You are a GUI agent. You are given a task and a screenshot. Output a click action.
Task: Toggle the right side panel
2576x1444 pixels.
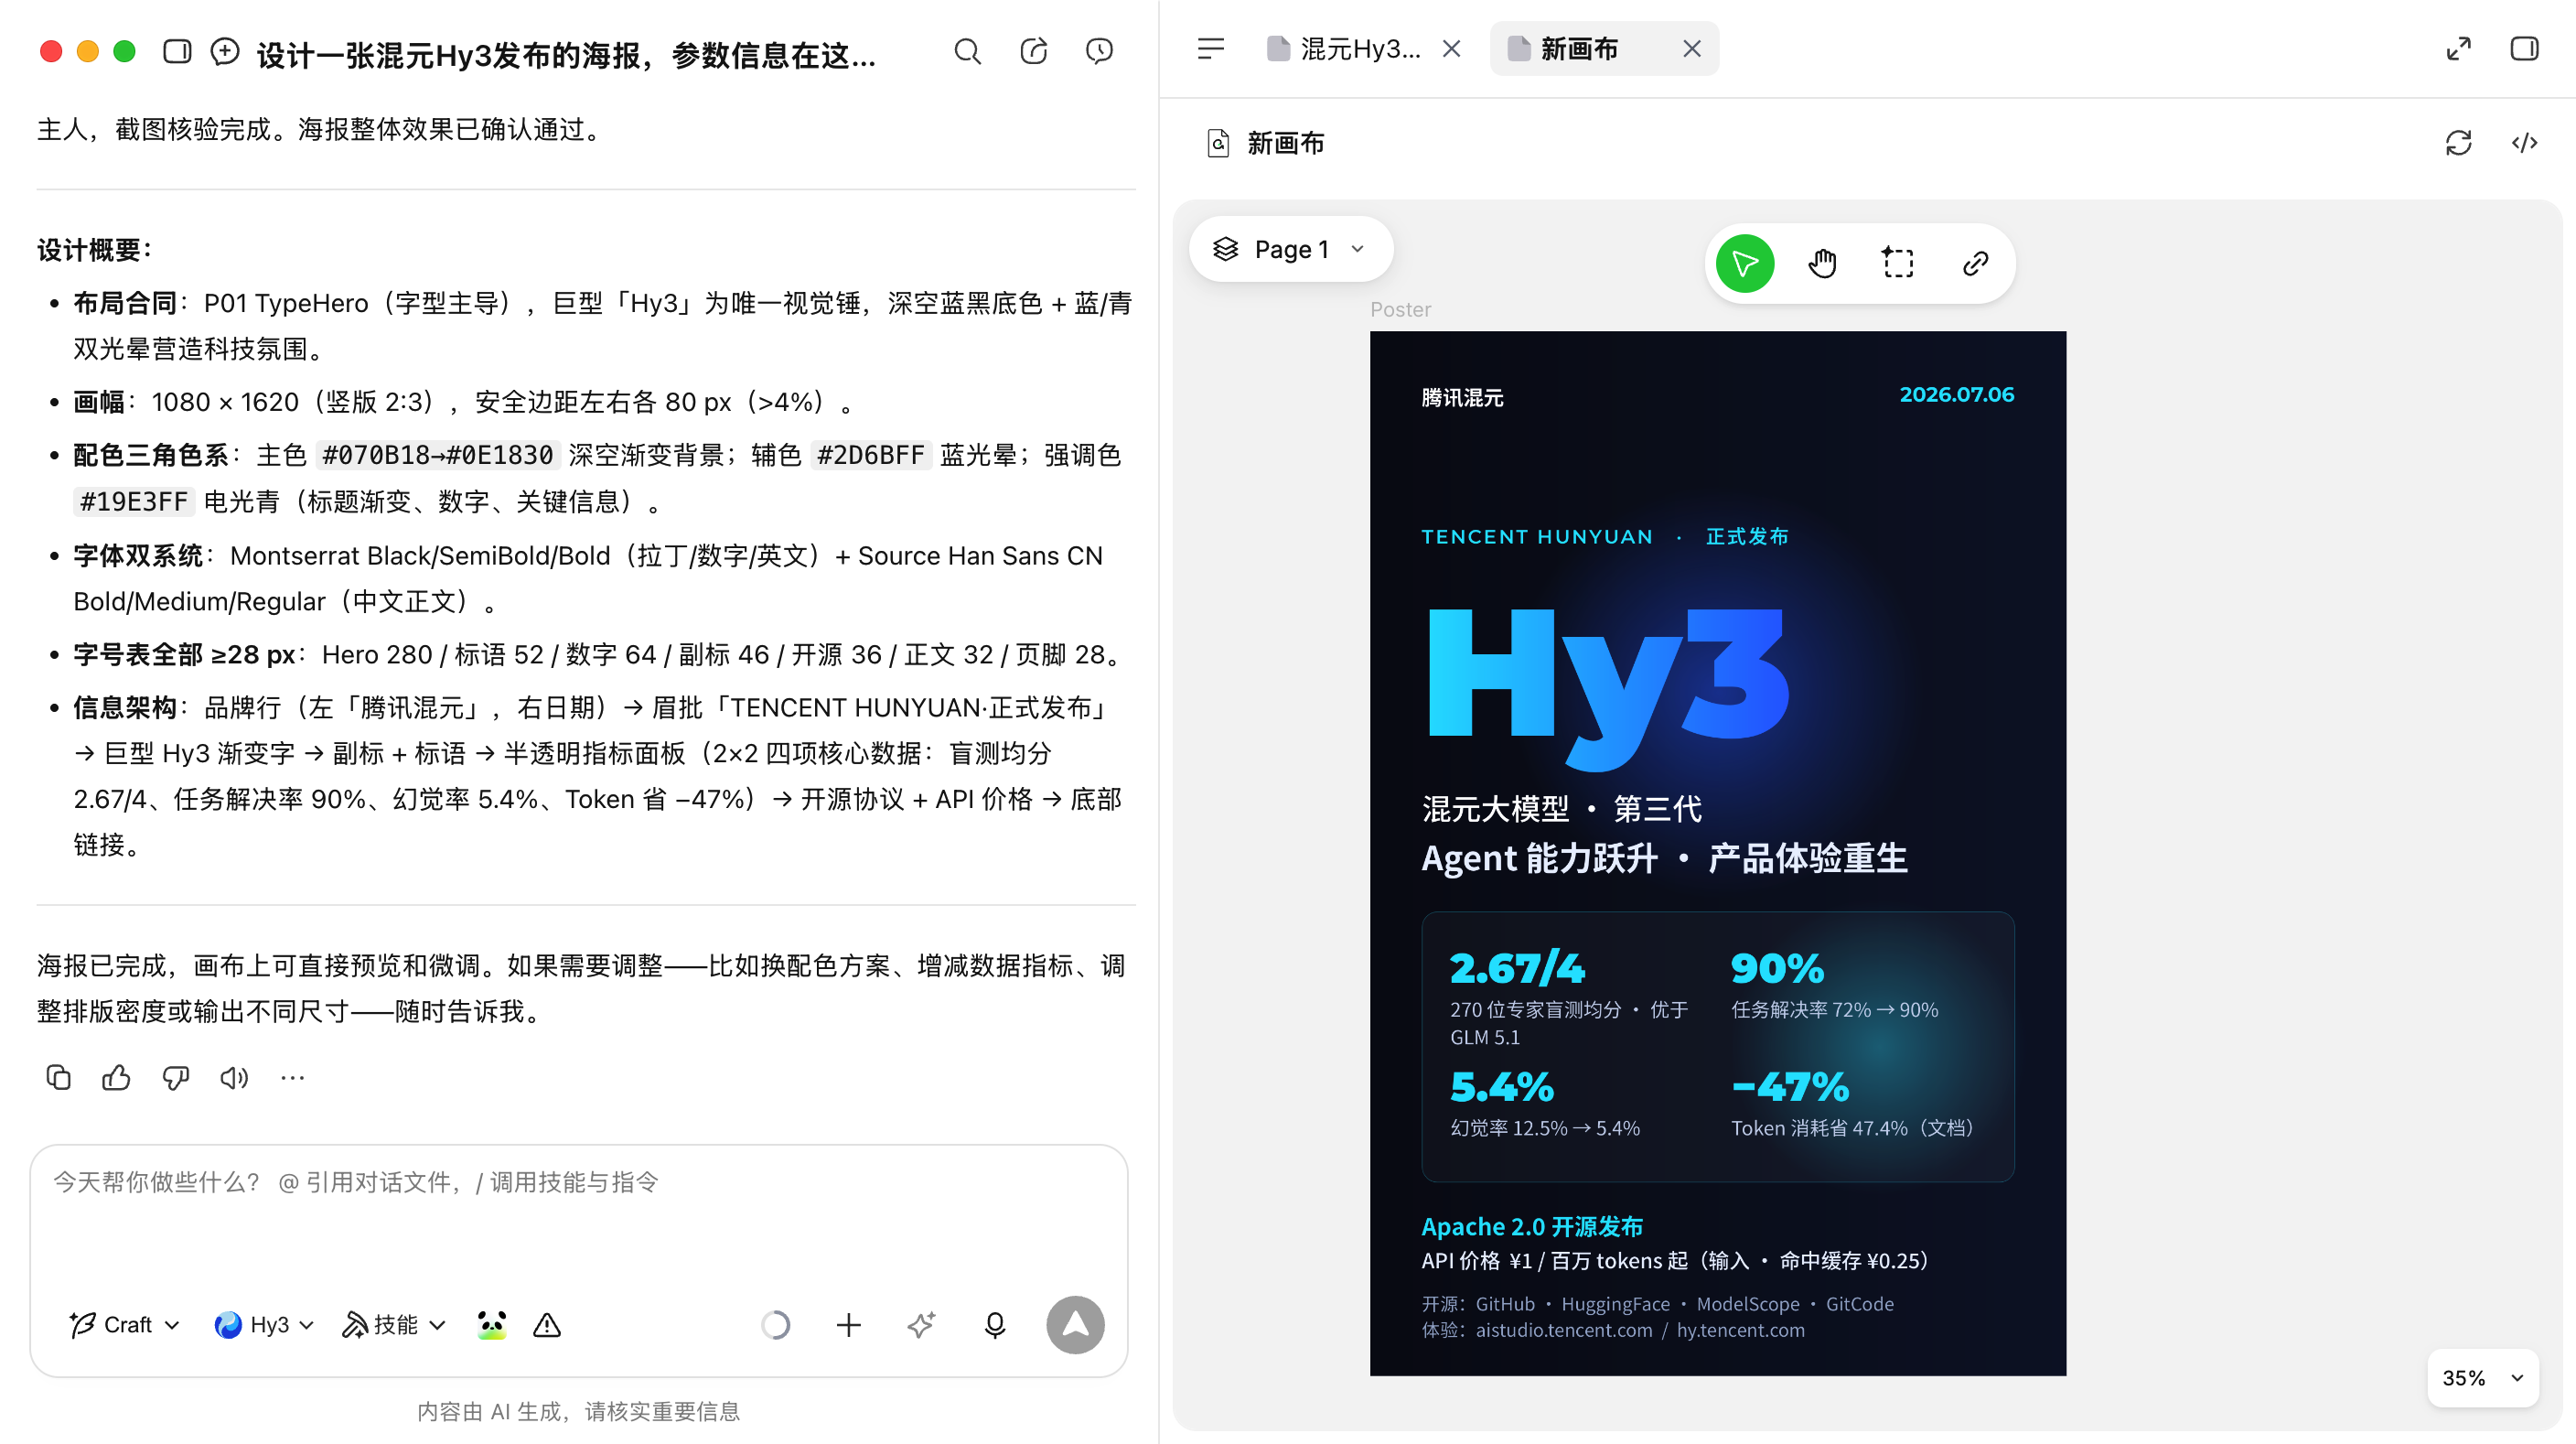pos(2524,48)
